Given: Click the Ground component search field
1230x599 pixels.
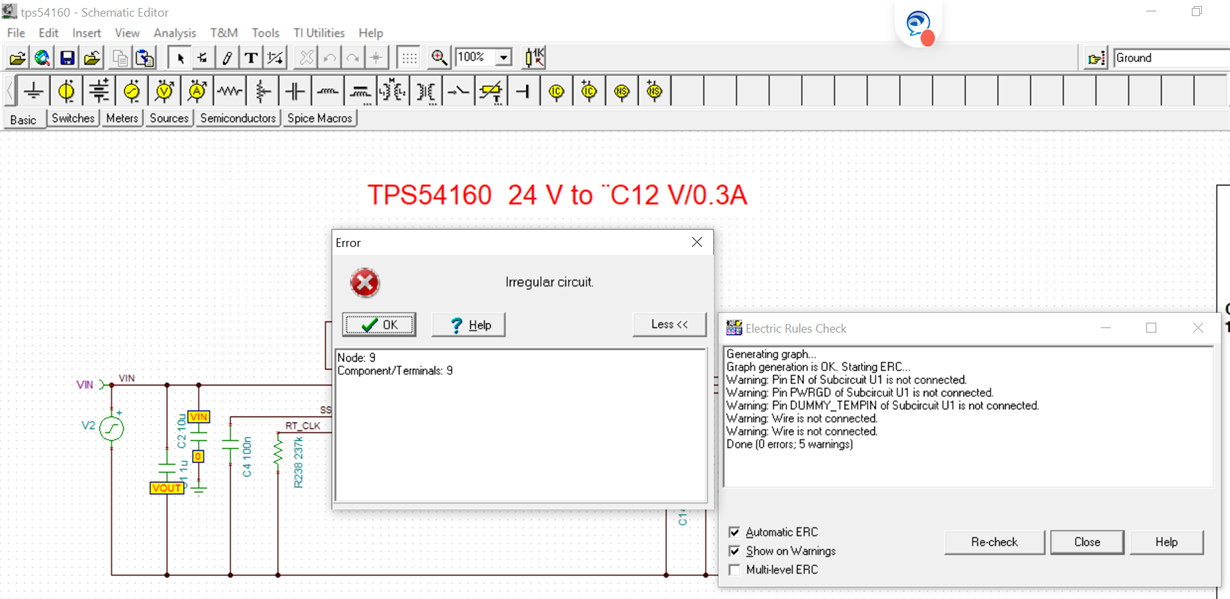Looking at the screenshot, I should coord(1172,58).
